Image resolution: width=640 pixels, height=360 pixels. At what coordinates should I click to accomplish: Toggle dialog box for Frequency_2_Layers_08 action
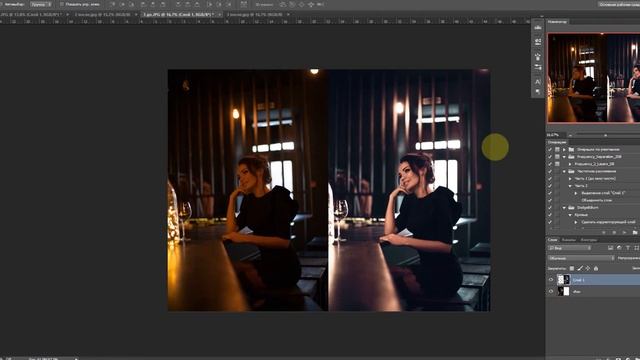558,164
